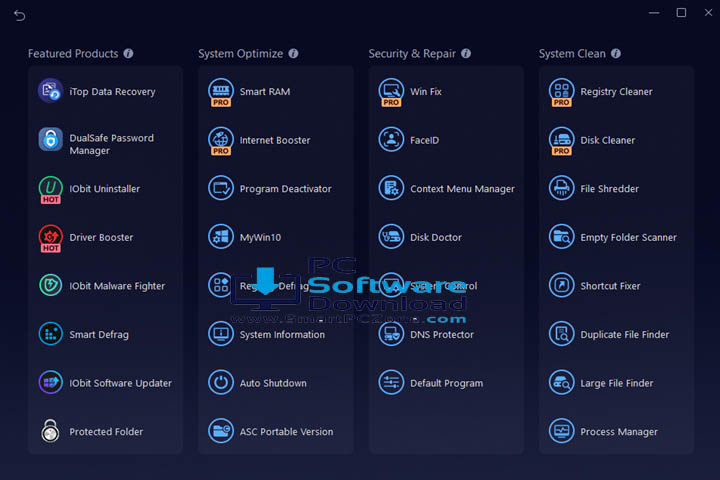The image size is (720, 480).
Task: Select 'DualSafe Password Manager' text
Action: click(112, 144)
